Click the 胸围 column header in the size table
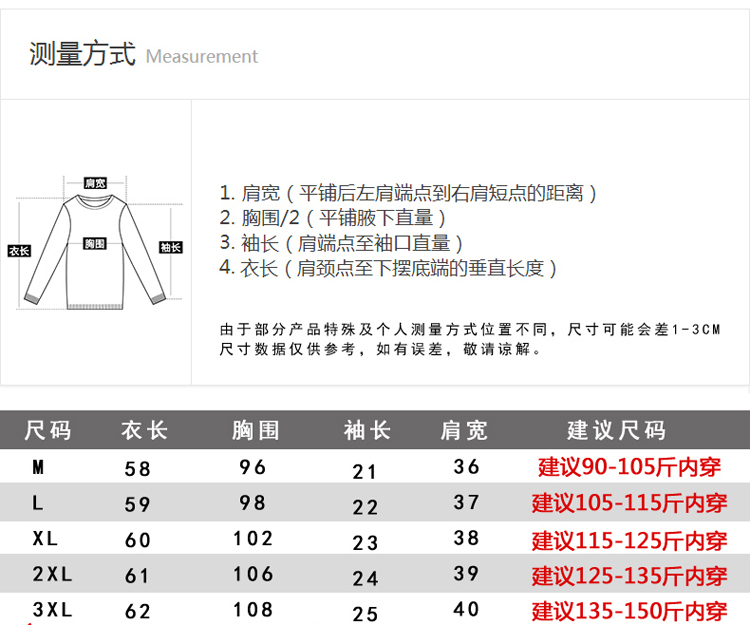Screen dimensions: 750x625 (255, 431)
